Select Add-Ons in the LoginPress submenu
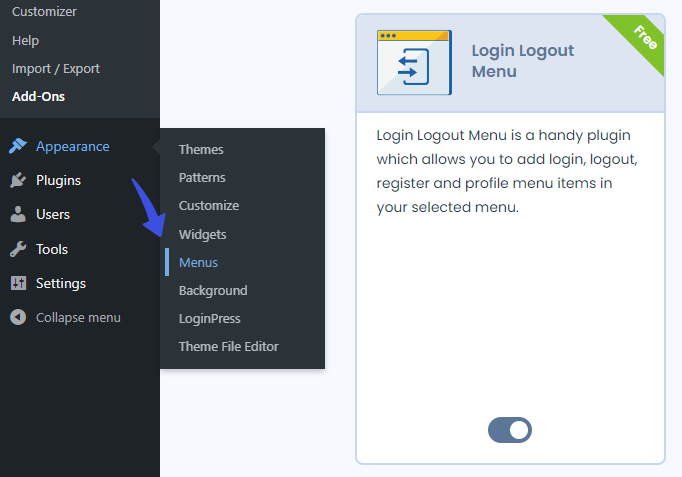 (x=38, y=97)
